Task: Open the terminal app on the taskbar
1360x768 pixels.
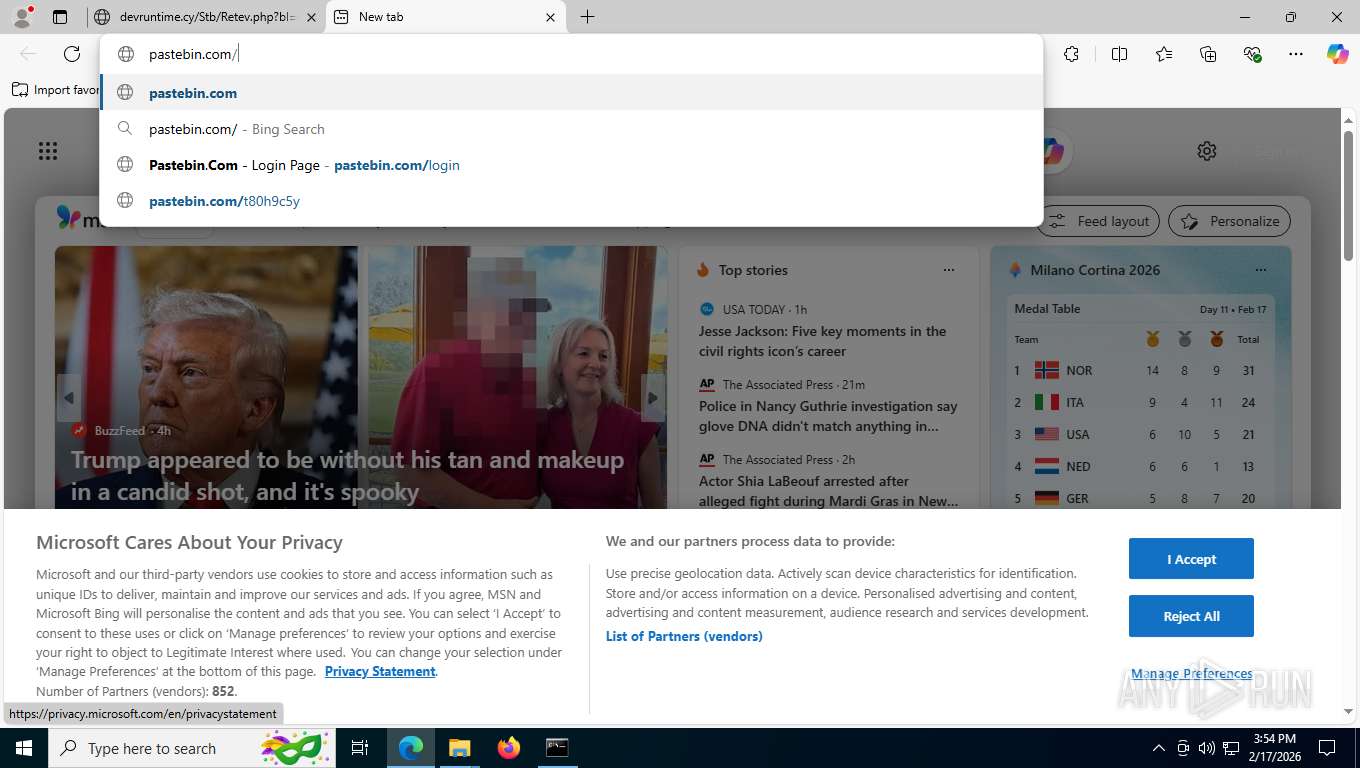Action: pyautogui.click(x=557, y=748)
